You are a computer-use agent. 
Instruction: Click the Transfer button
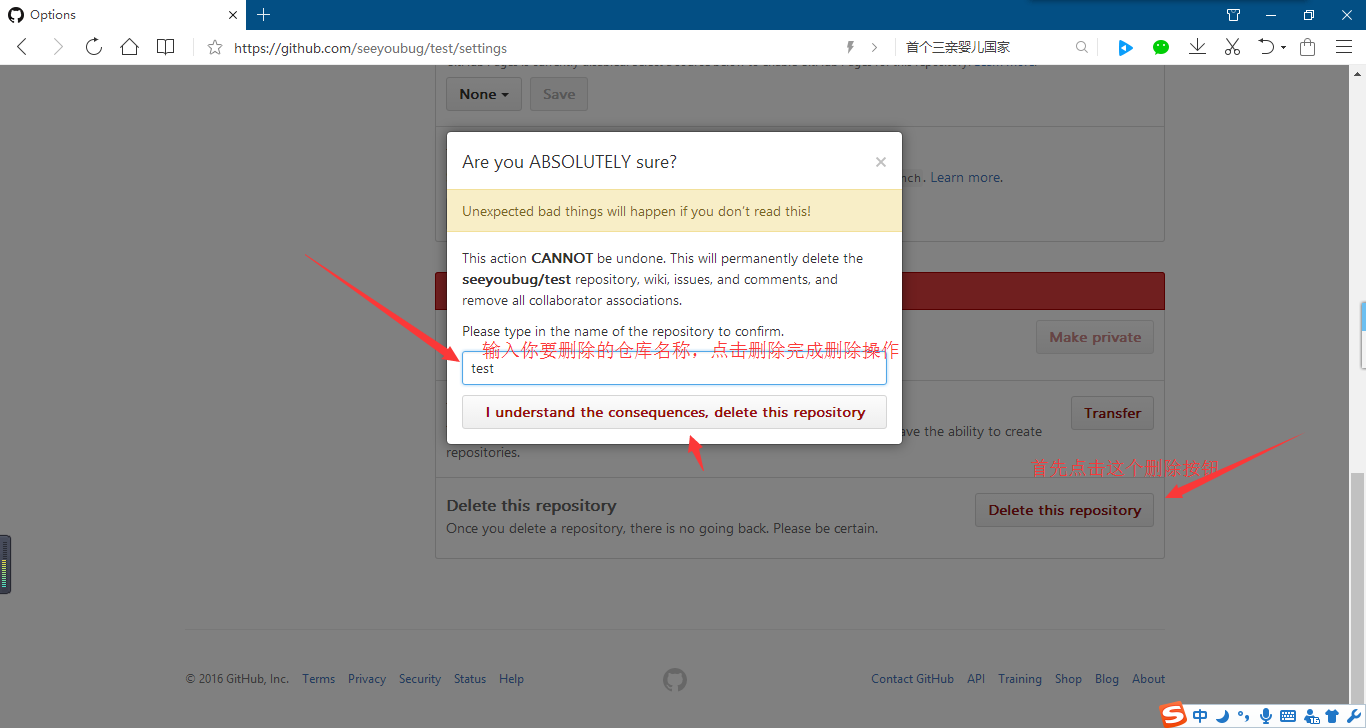(x=1112, y=413)
